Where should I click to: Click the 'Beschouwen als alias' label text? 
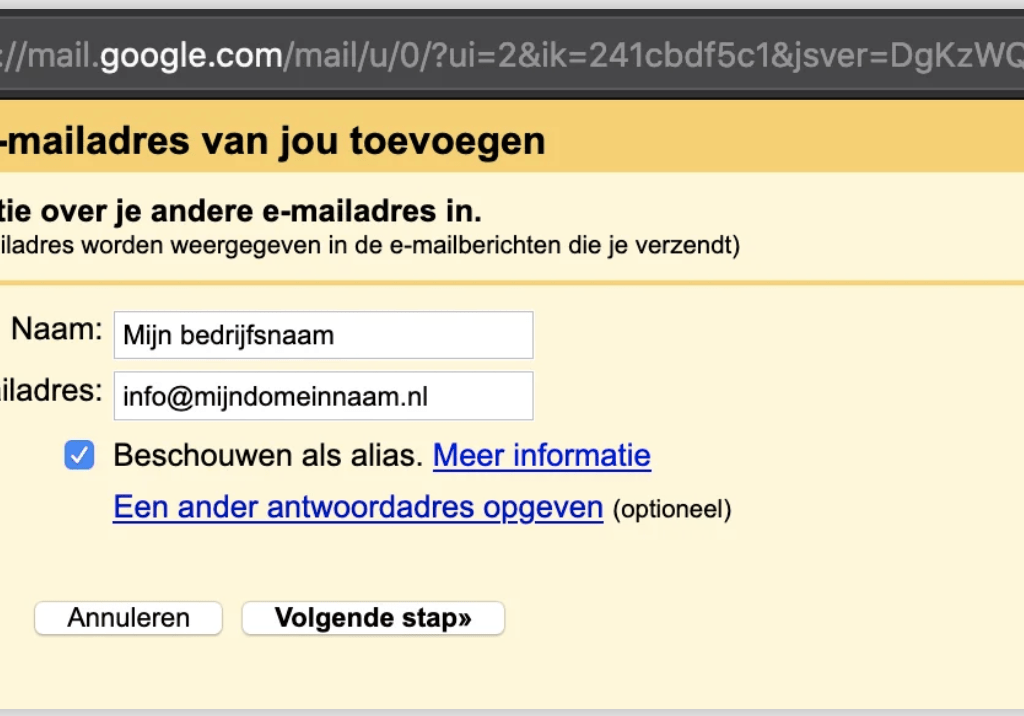pos(268,456)
